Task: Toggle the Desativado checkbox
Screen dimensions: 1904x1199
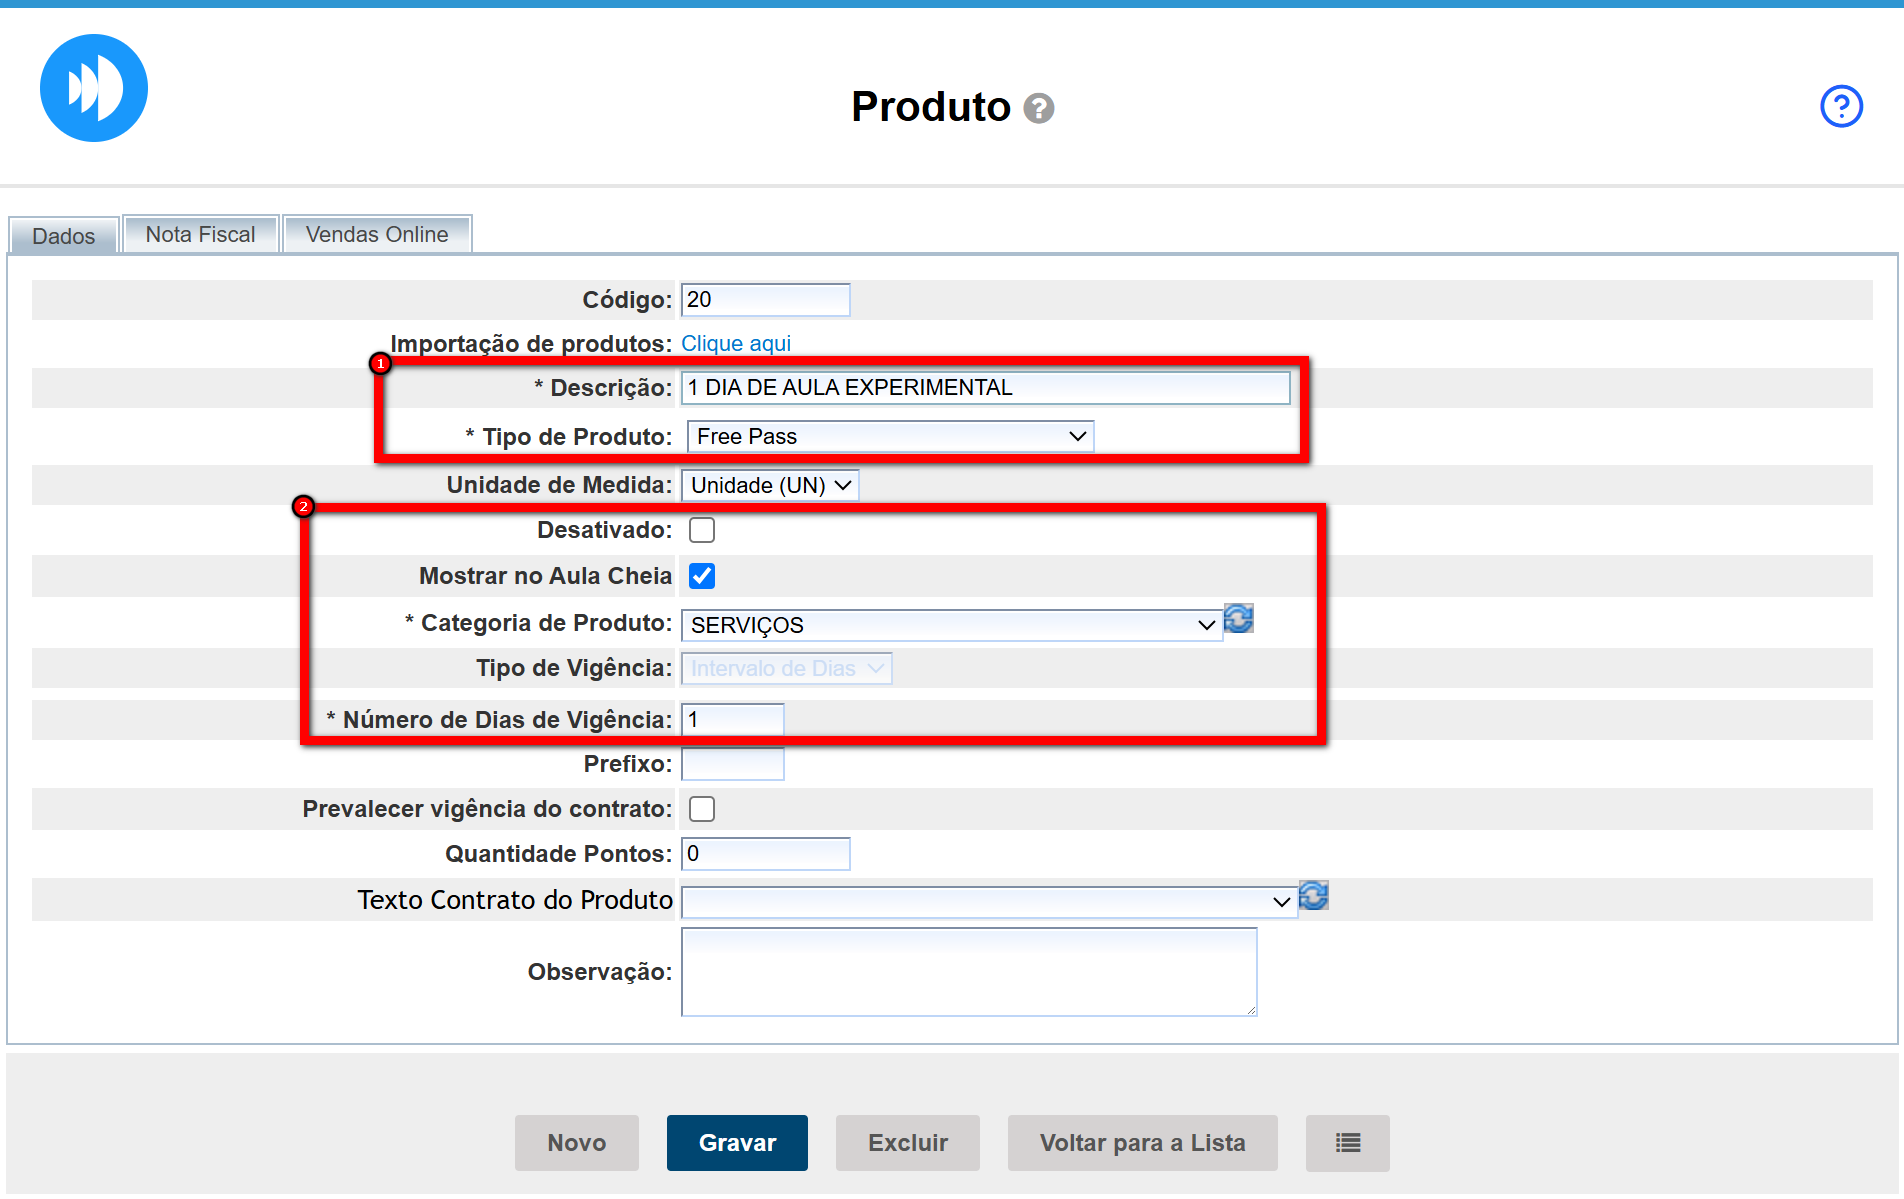Action: [x=702, y=530]
